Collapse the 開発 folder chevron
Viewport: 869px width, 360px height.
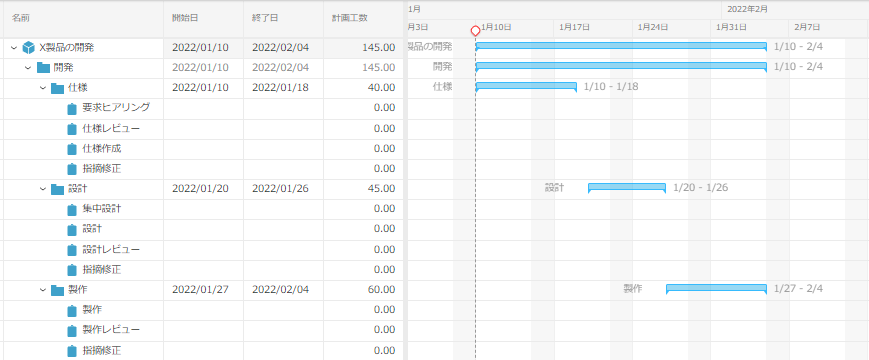click(28, 68)
